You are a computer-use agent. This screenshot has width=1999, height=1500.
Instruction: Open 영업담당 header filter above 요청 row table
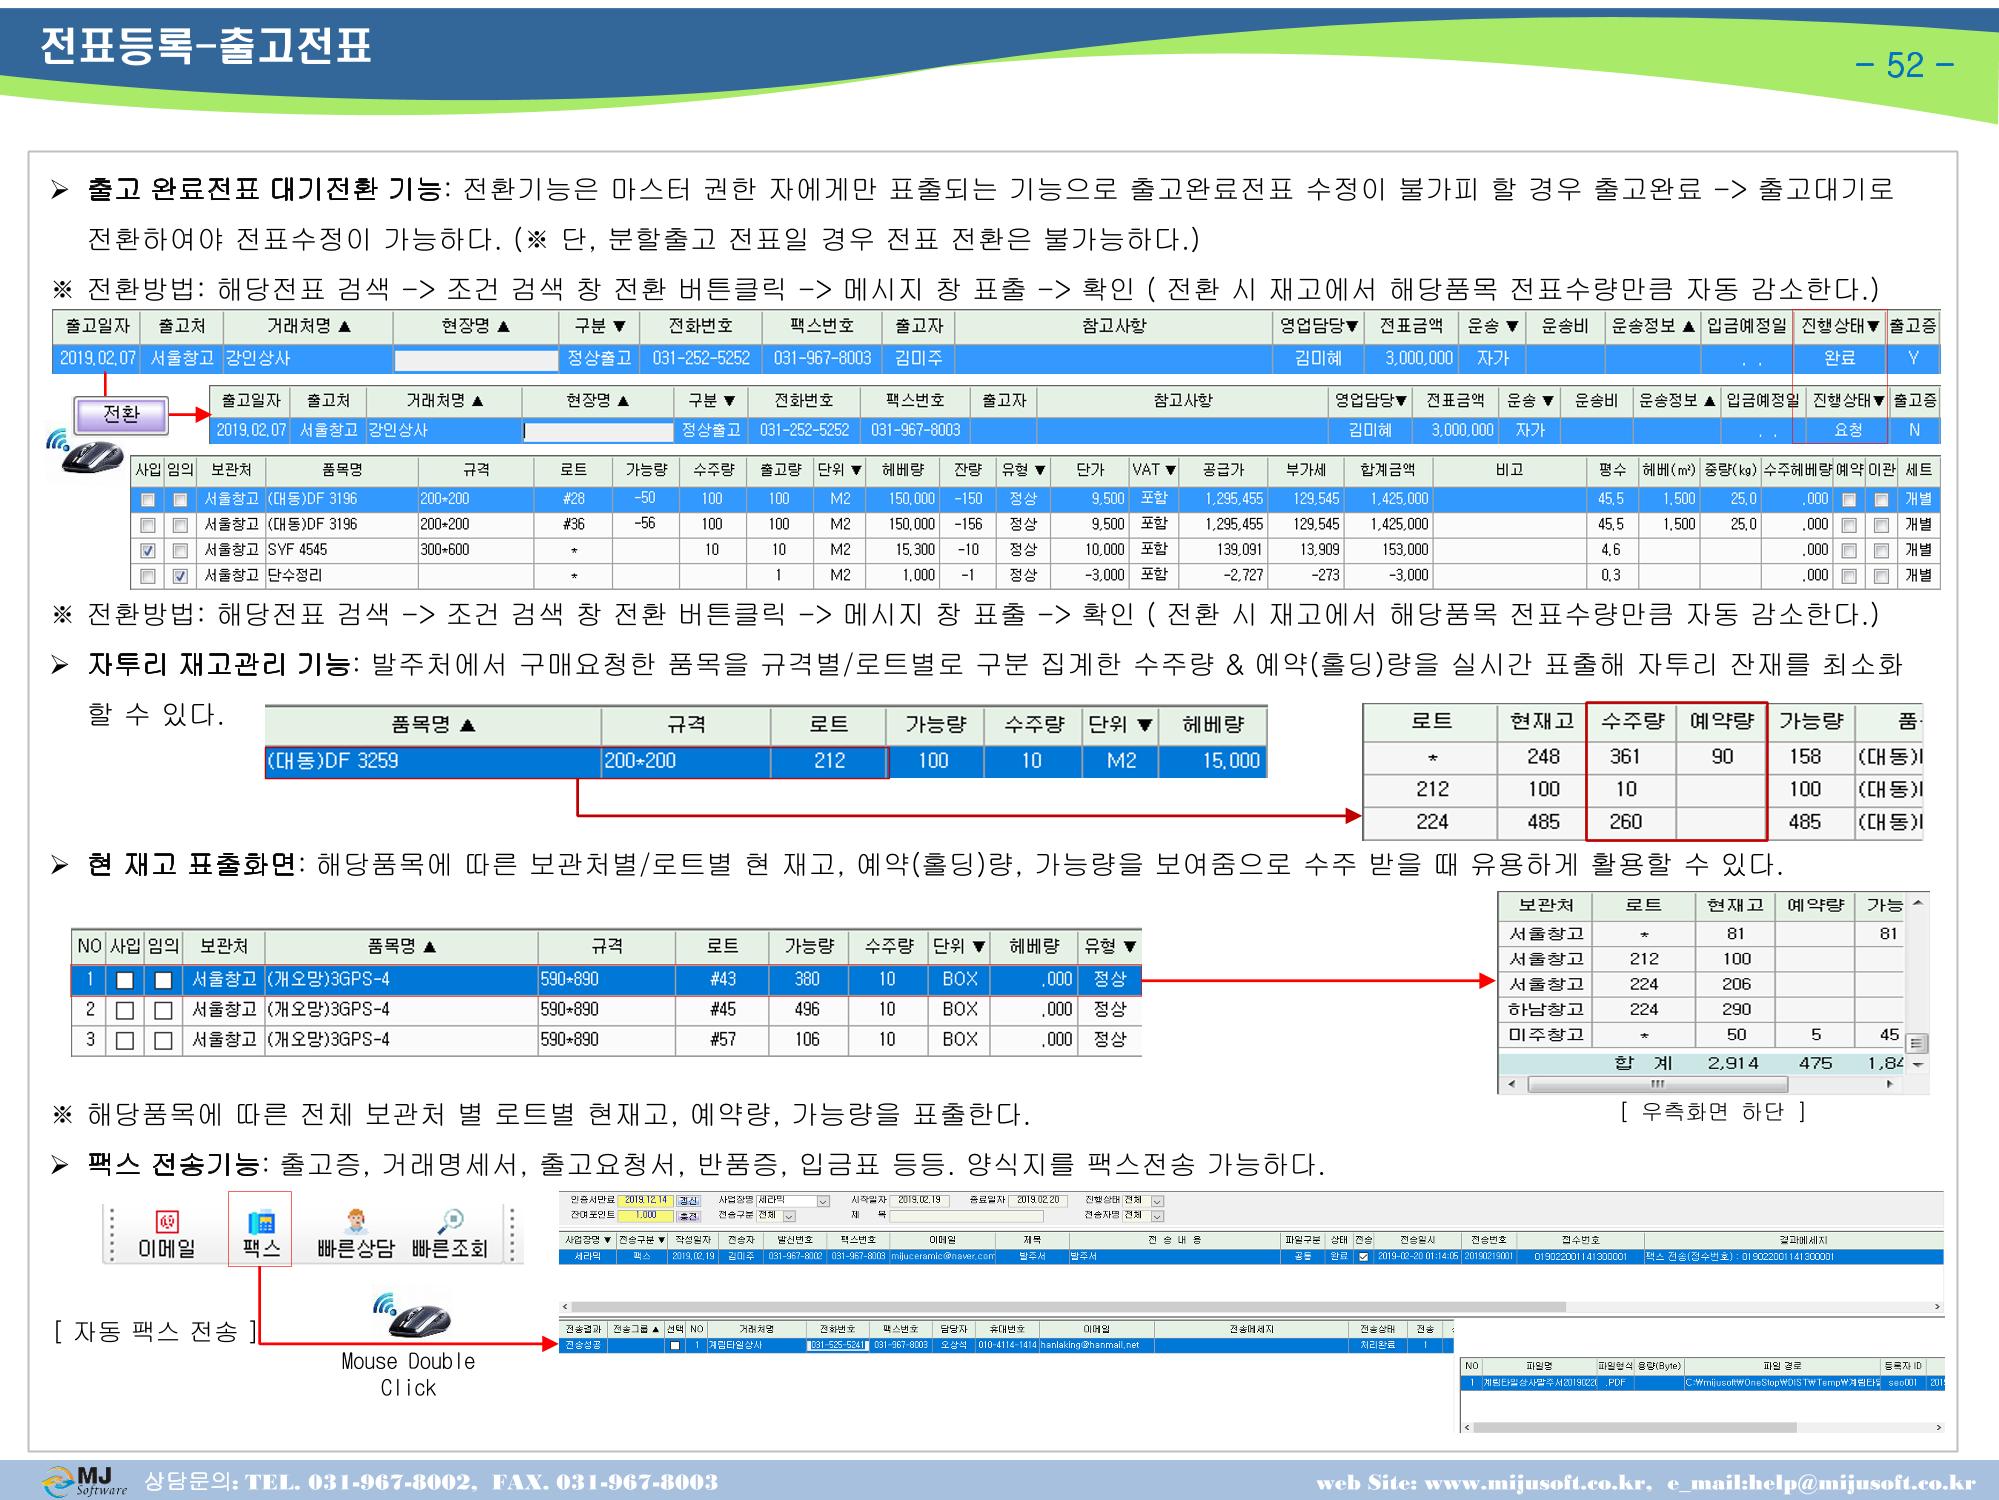coord(1402,401)
